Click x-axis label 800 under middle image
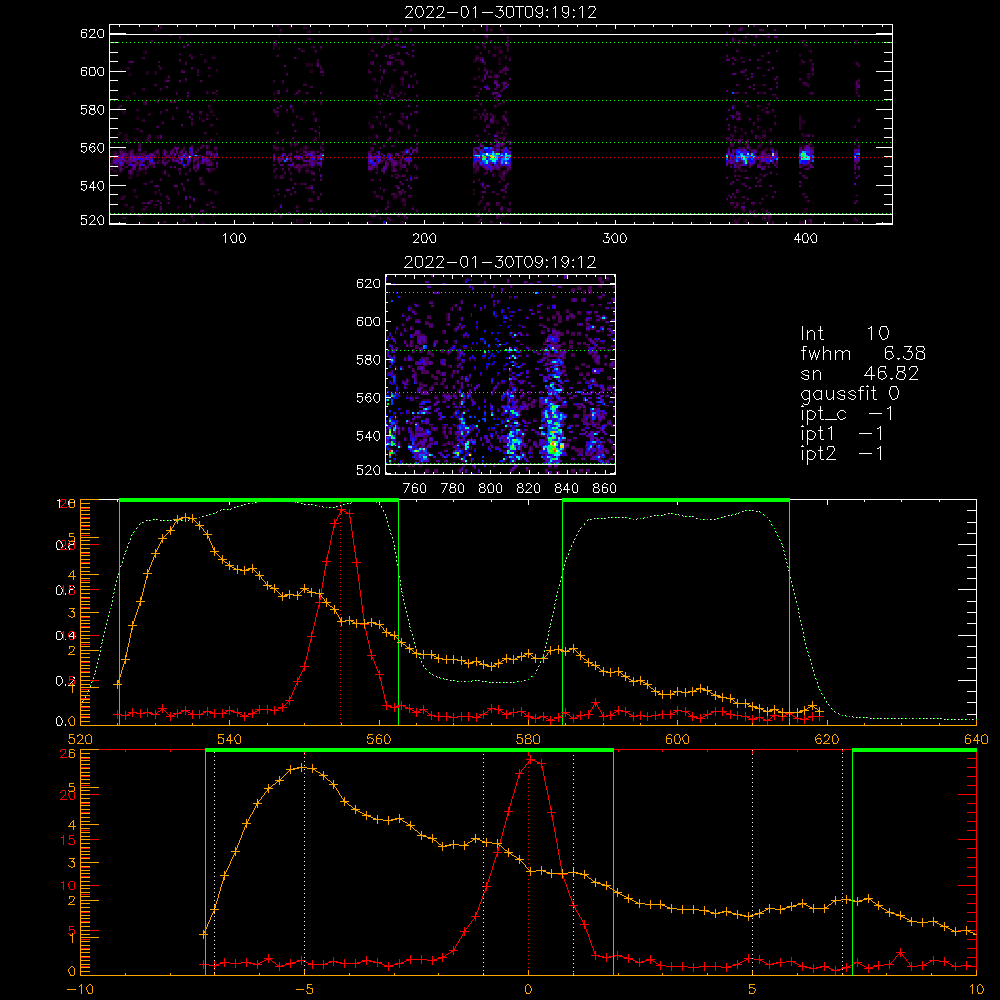Screen dimensions: 1000x1000 (x=490, y=489)
